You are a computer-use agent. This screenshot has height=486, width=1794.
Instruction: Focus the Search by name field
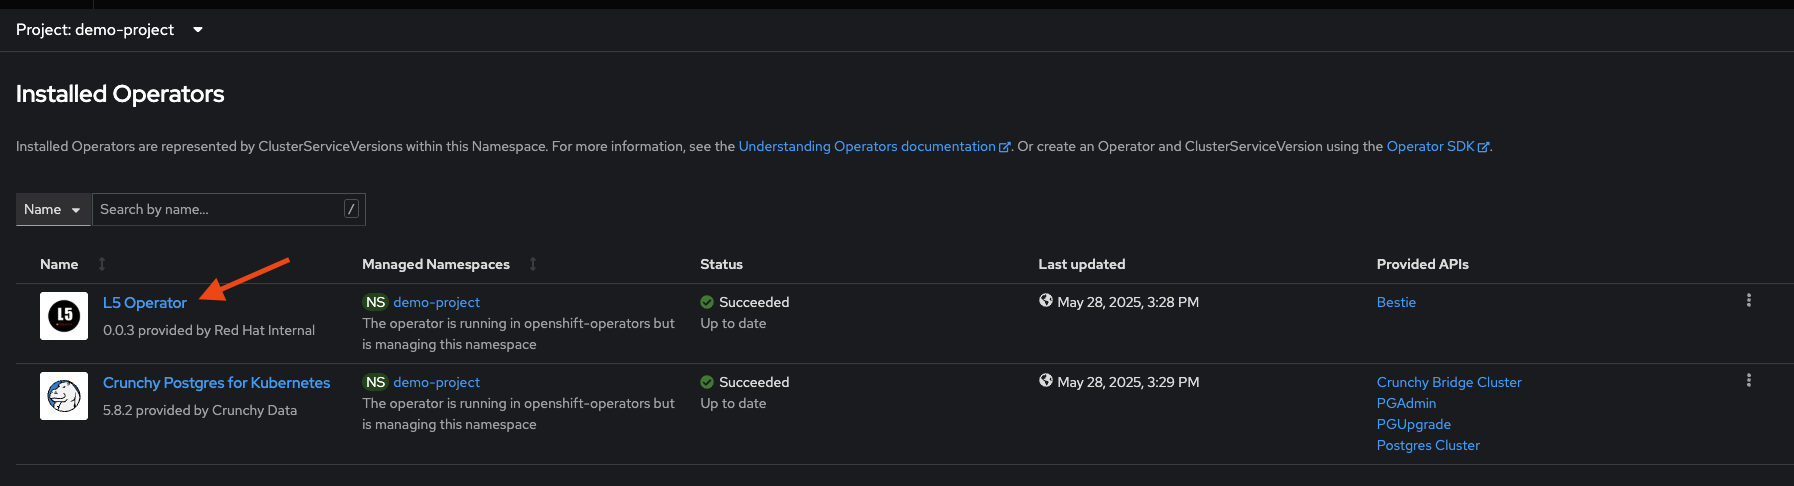[x=229, y=209]
